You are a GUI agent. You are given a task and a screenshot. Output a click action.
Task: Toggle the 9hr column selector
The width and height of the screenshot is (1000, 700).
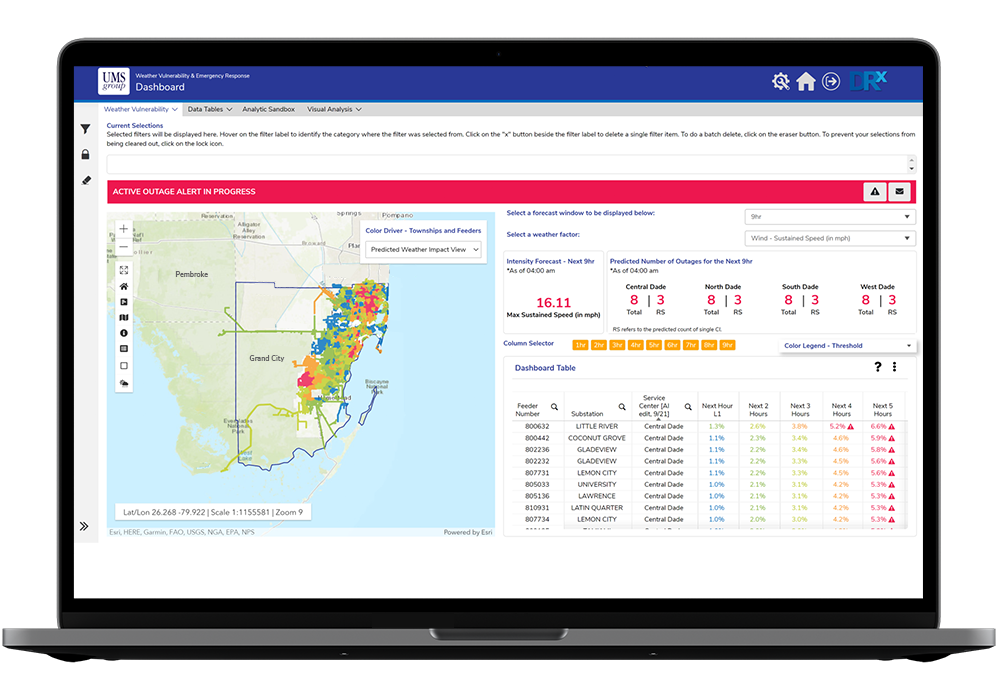click(725, 345)
